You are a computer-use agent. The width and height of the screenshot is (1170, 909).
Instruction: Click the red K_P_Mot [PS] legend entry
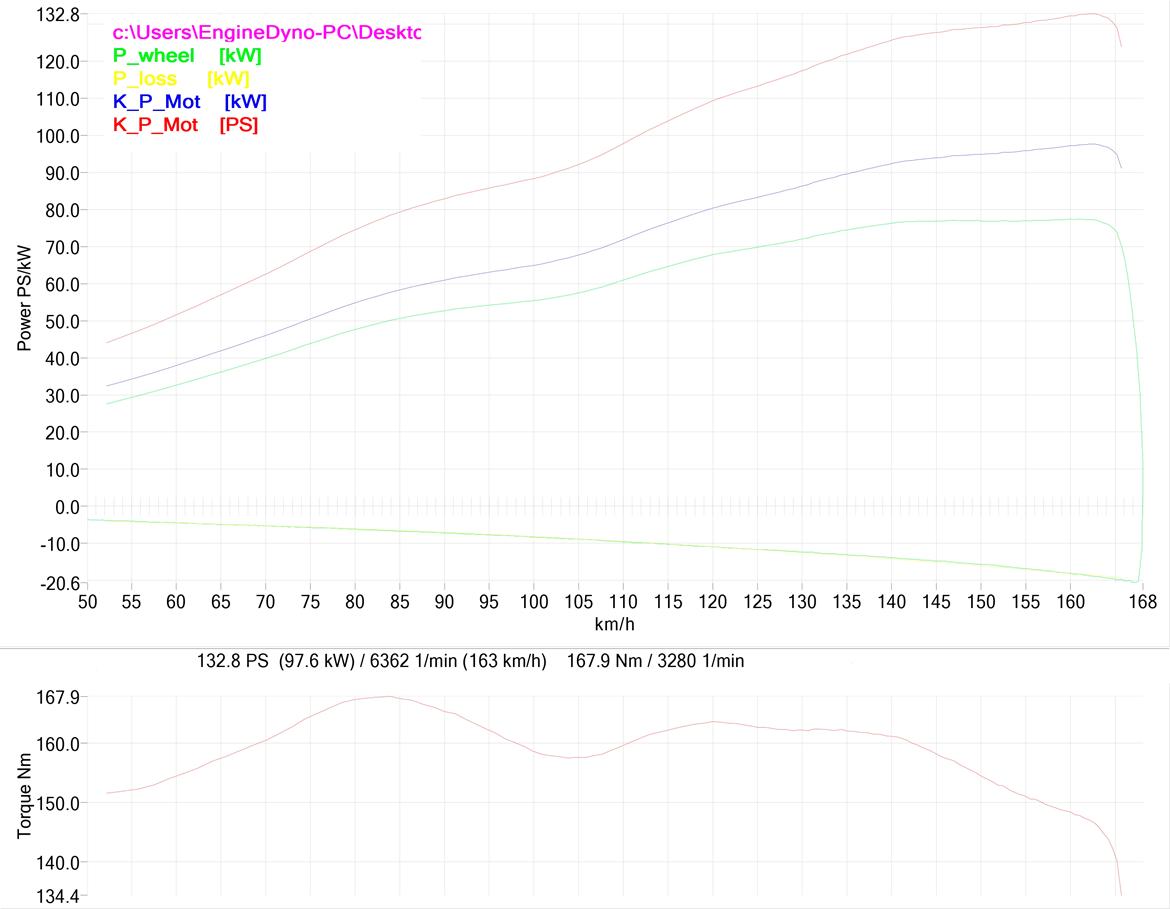185,125
